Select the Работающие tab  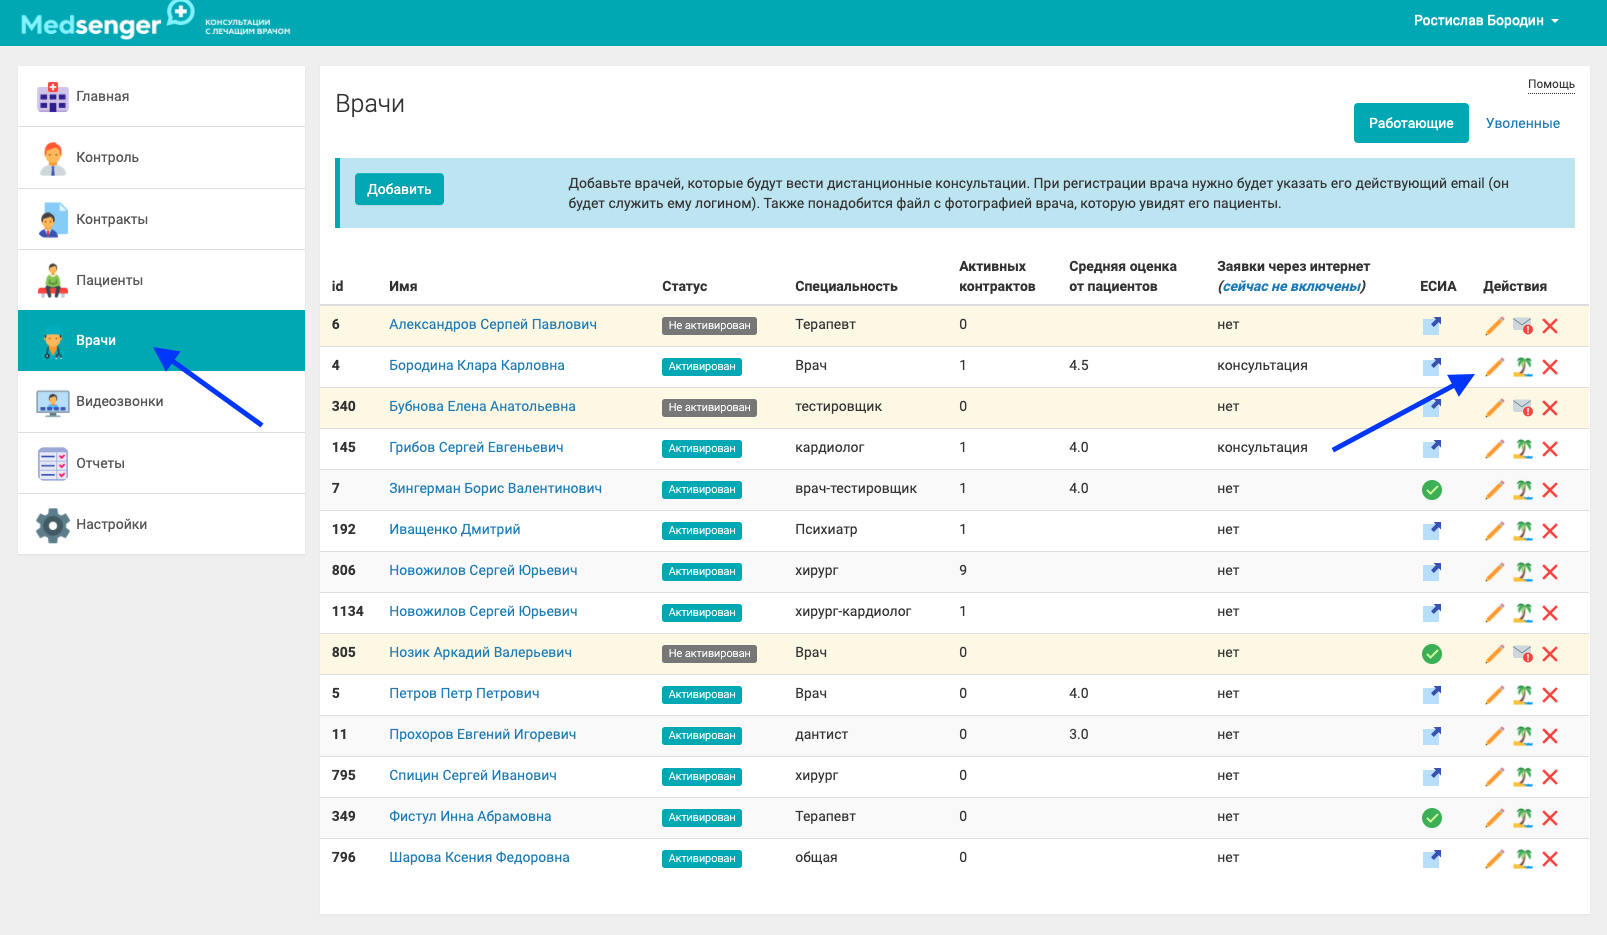click(1410, 123)
